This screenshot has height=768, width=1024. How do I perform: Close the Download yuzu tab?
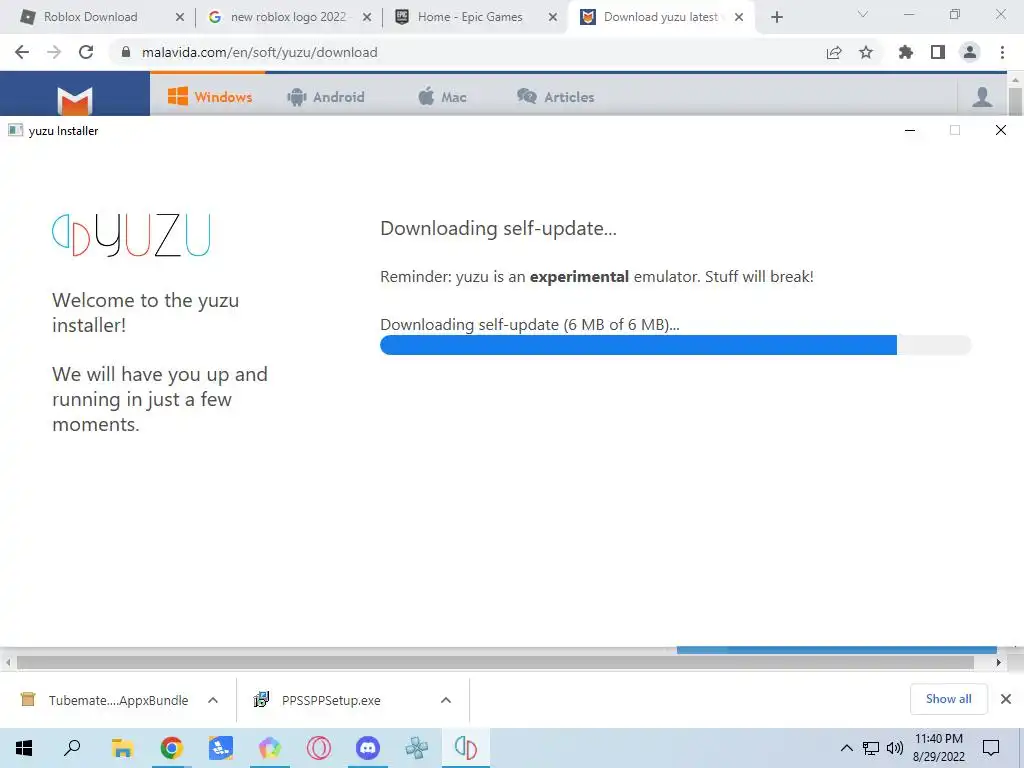point(739,17)
